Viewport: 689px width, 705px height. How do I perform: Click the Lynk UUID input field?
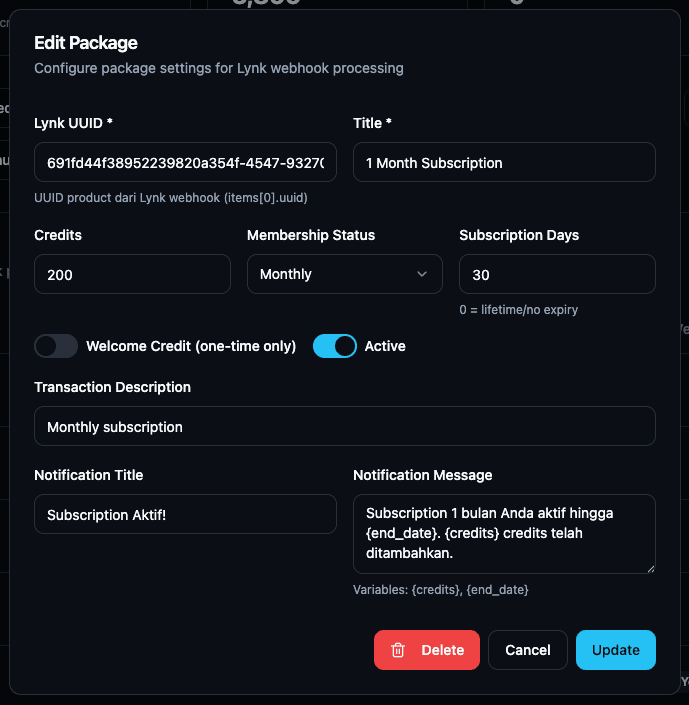(185, 162)
